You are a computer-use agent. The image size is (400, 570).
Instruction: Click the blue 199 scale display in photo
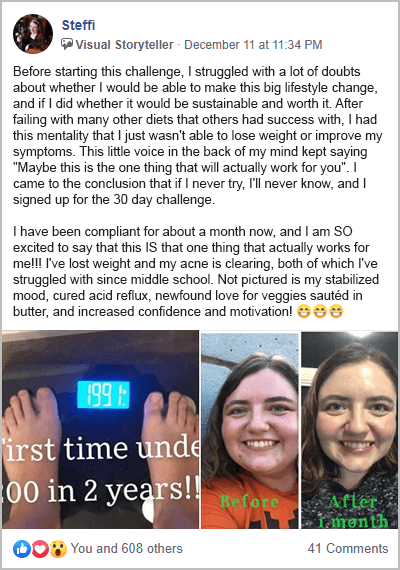104,395
